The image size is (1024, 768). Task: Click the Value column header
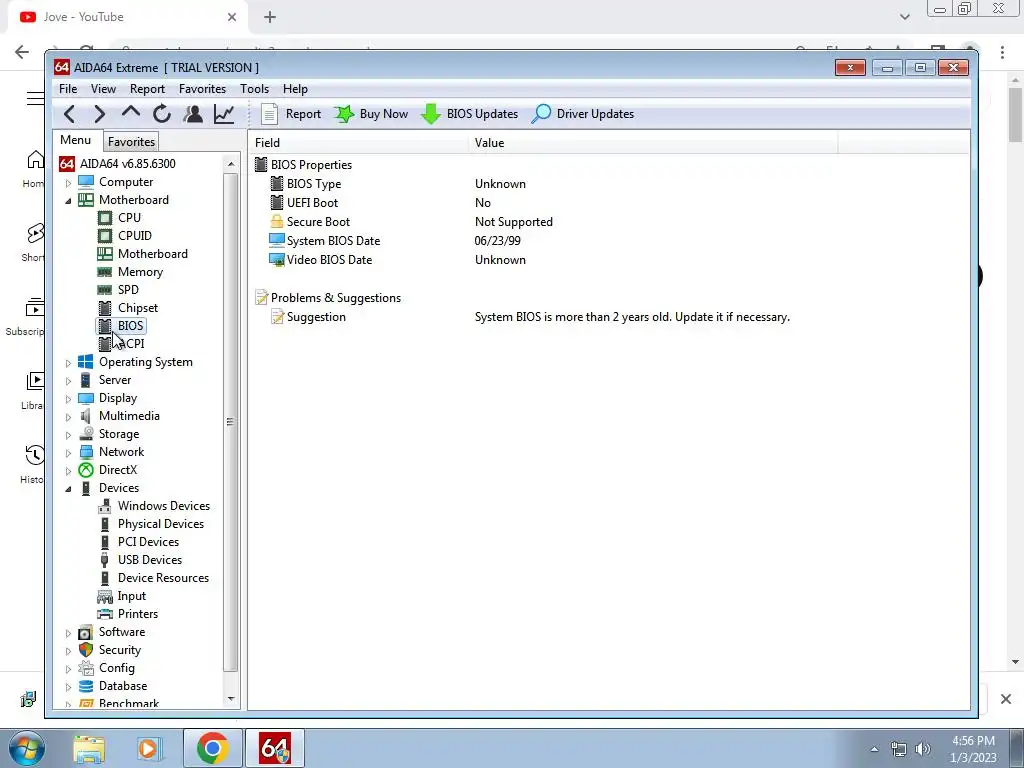tap(653, 142)
